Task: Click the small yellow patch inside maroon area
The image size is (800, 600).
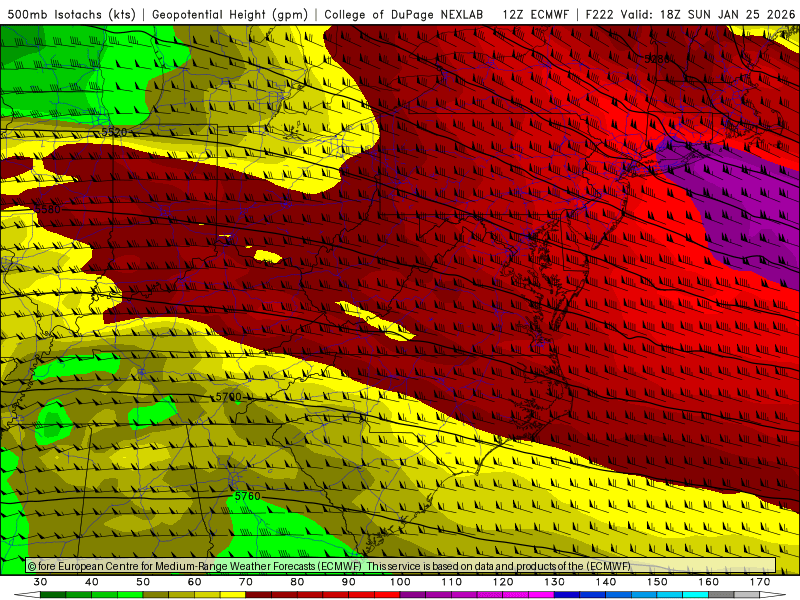Action: 268,257
